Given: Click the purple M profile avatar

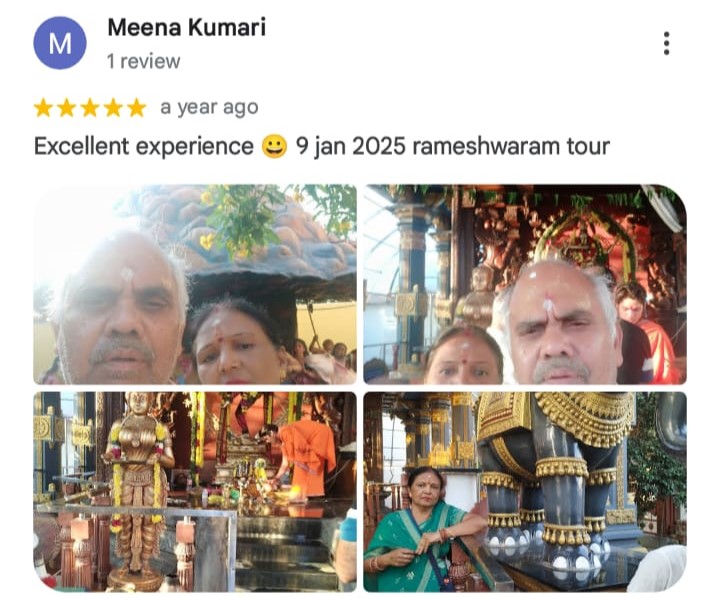Looking at the screenshot, I should pyautogui.click(x=60, y=43).
